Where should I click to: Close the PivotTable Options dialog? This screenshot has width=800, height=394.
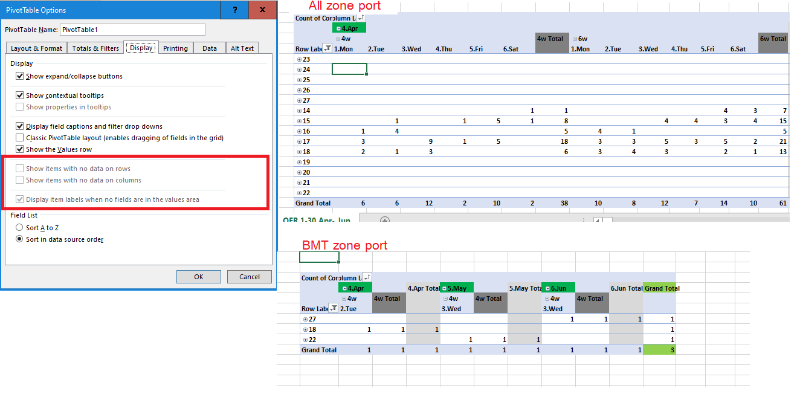pos(262,10)
